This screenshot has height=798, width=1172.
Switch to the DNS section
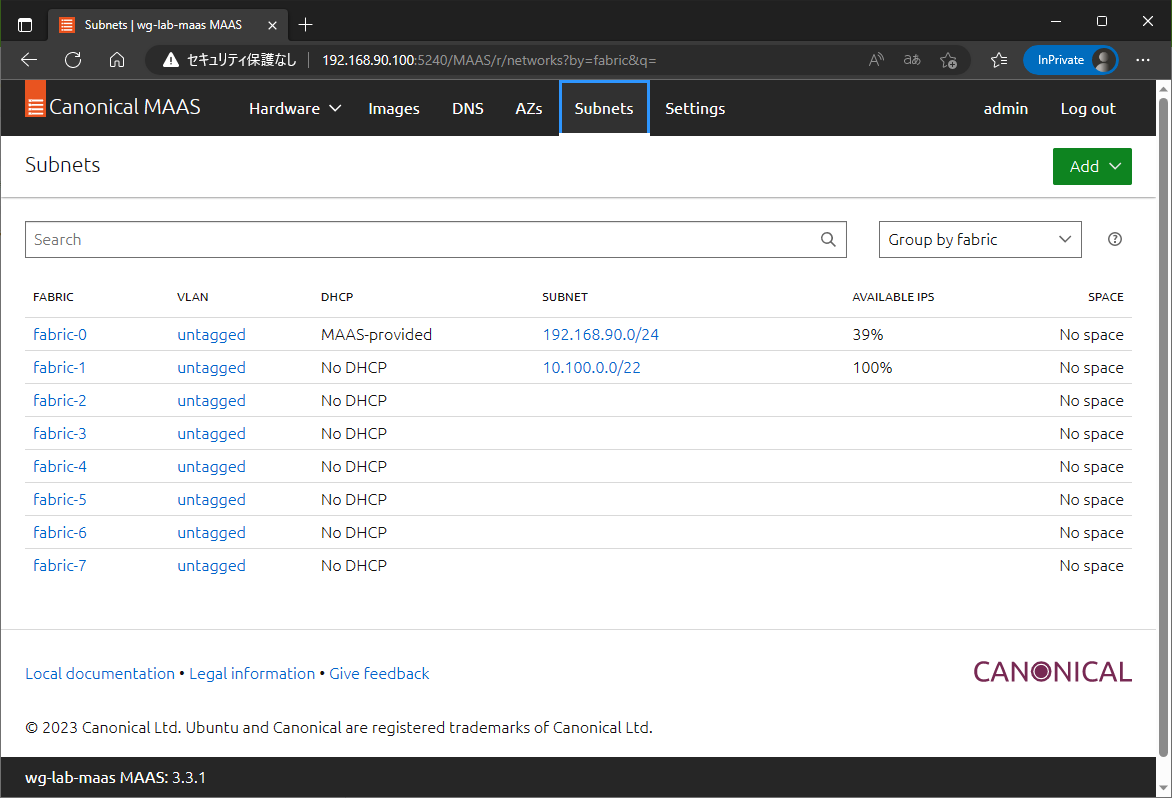pos(468,108)
